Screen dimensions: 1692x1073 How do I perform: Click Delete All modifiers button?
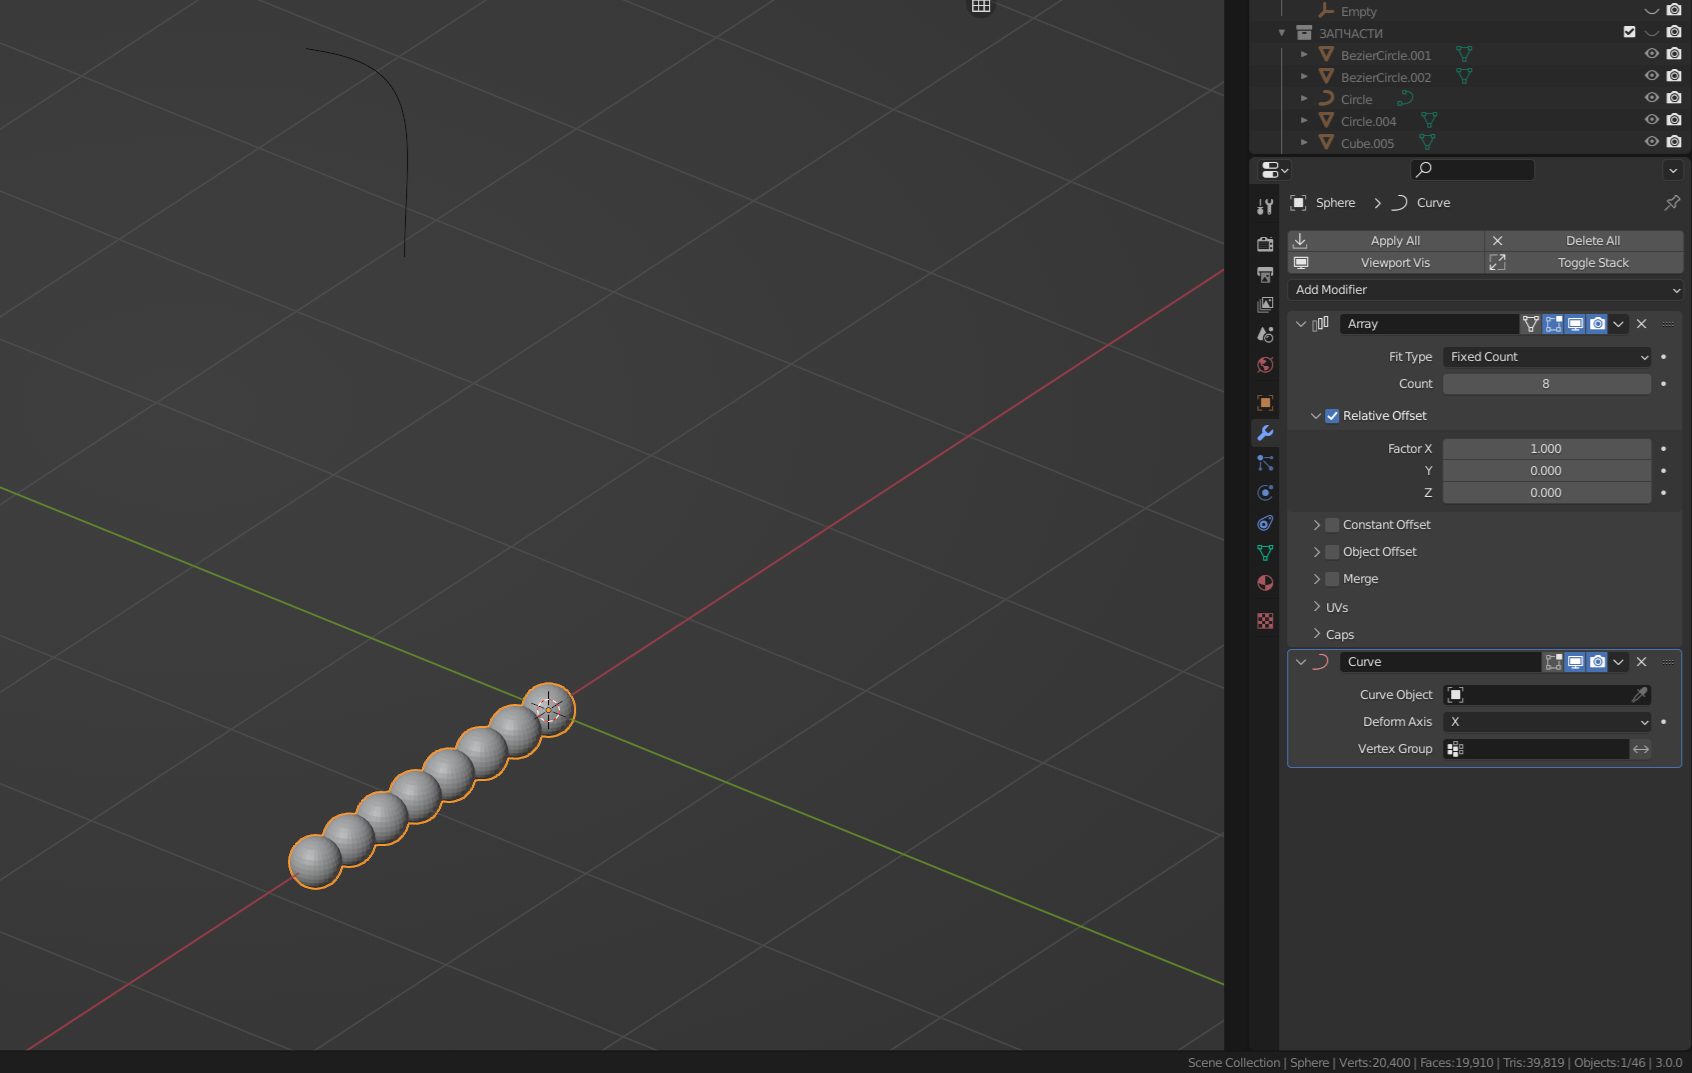click(x=1584, y=241)
